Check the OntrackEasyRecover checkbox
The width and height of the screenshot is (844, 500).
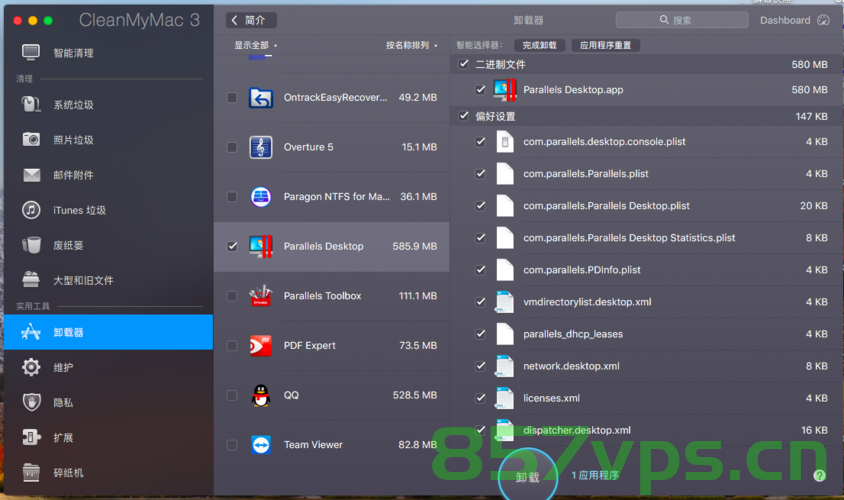point(232,97)
